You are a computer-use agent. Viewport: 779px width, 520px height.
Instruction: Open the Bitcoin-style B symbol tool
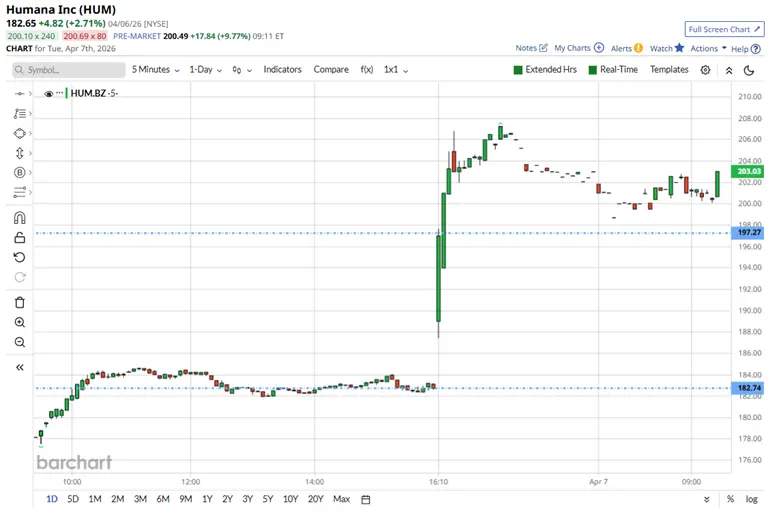coord(19,172)
